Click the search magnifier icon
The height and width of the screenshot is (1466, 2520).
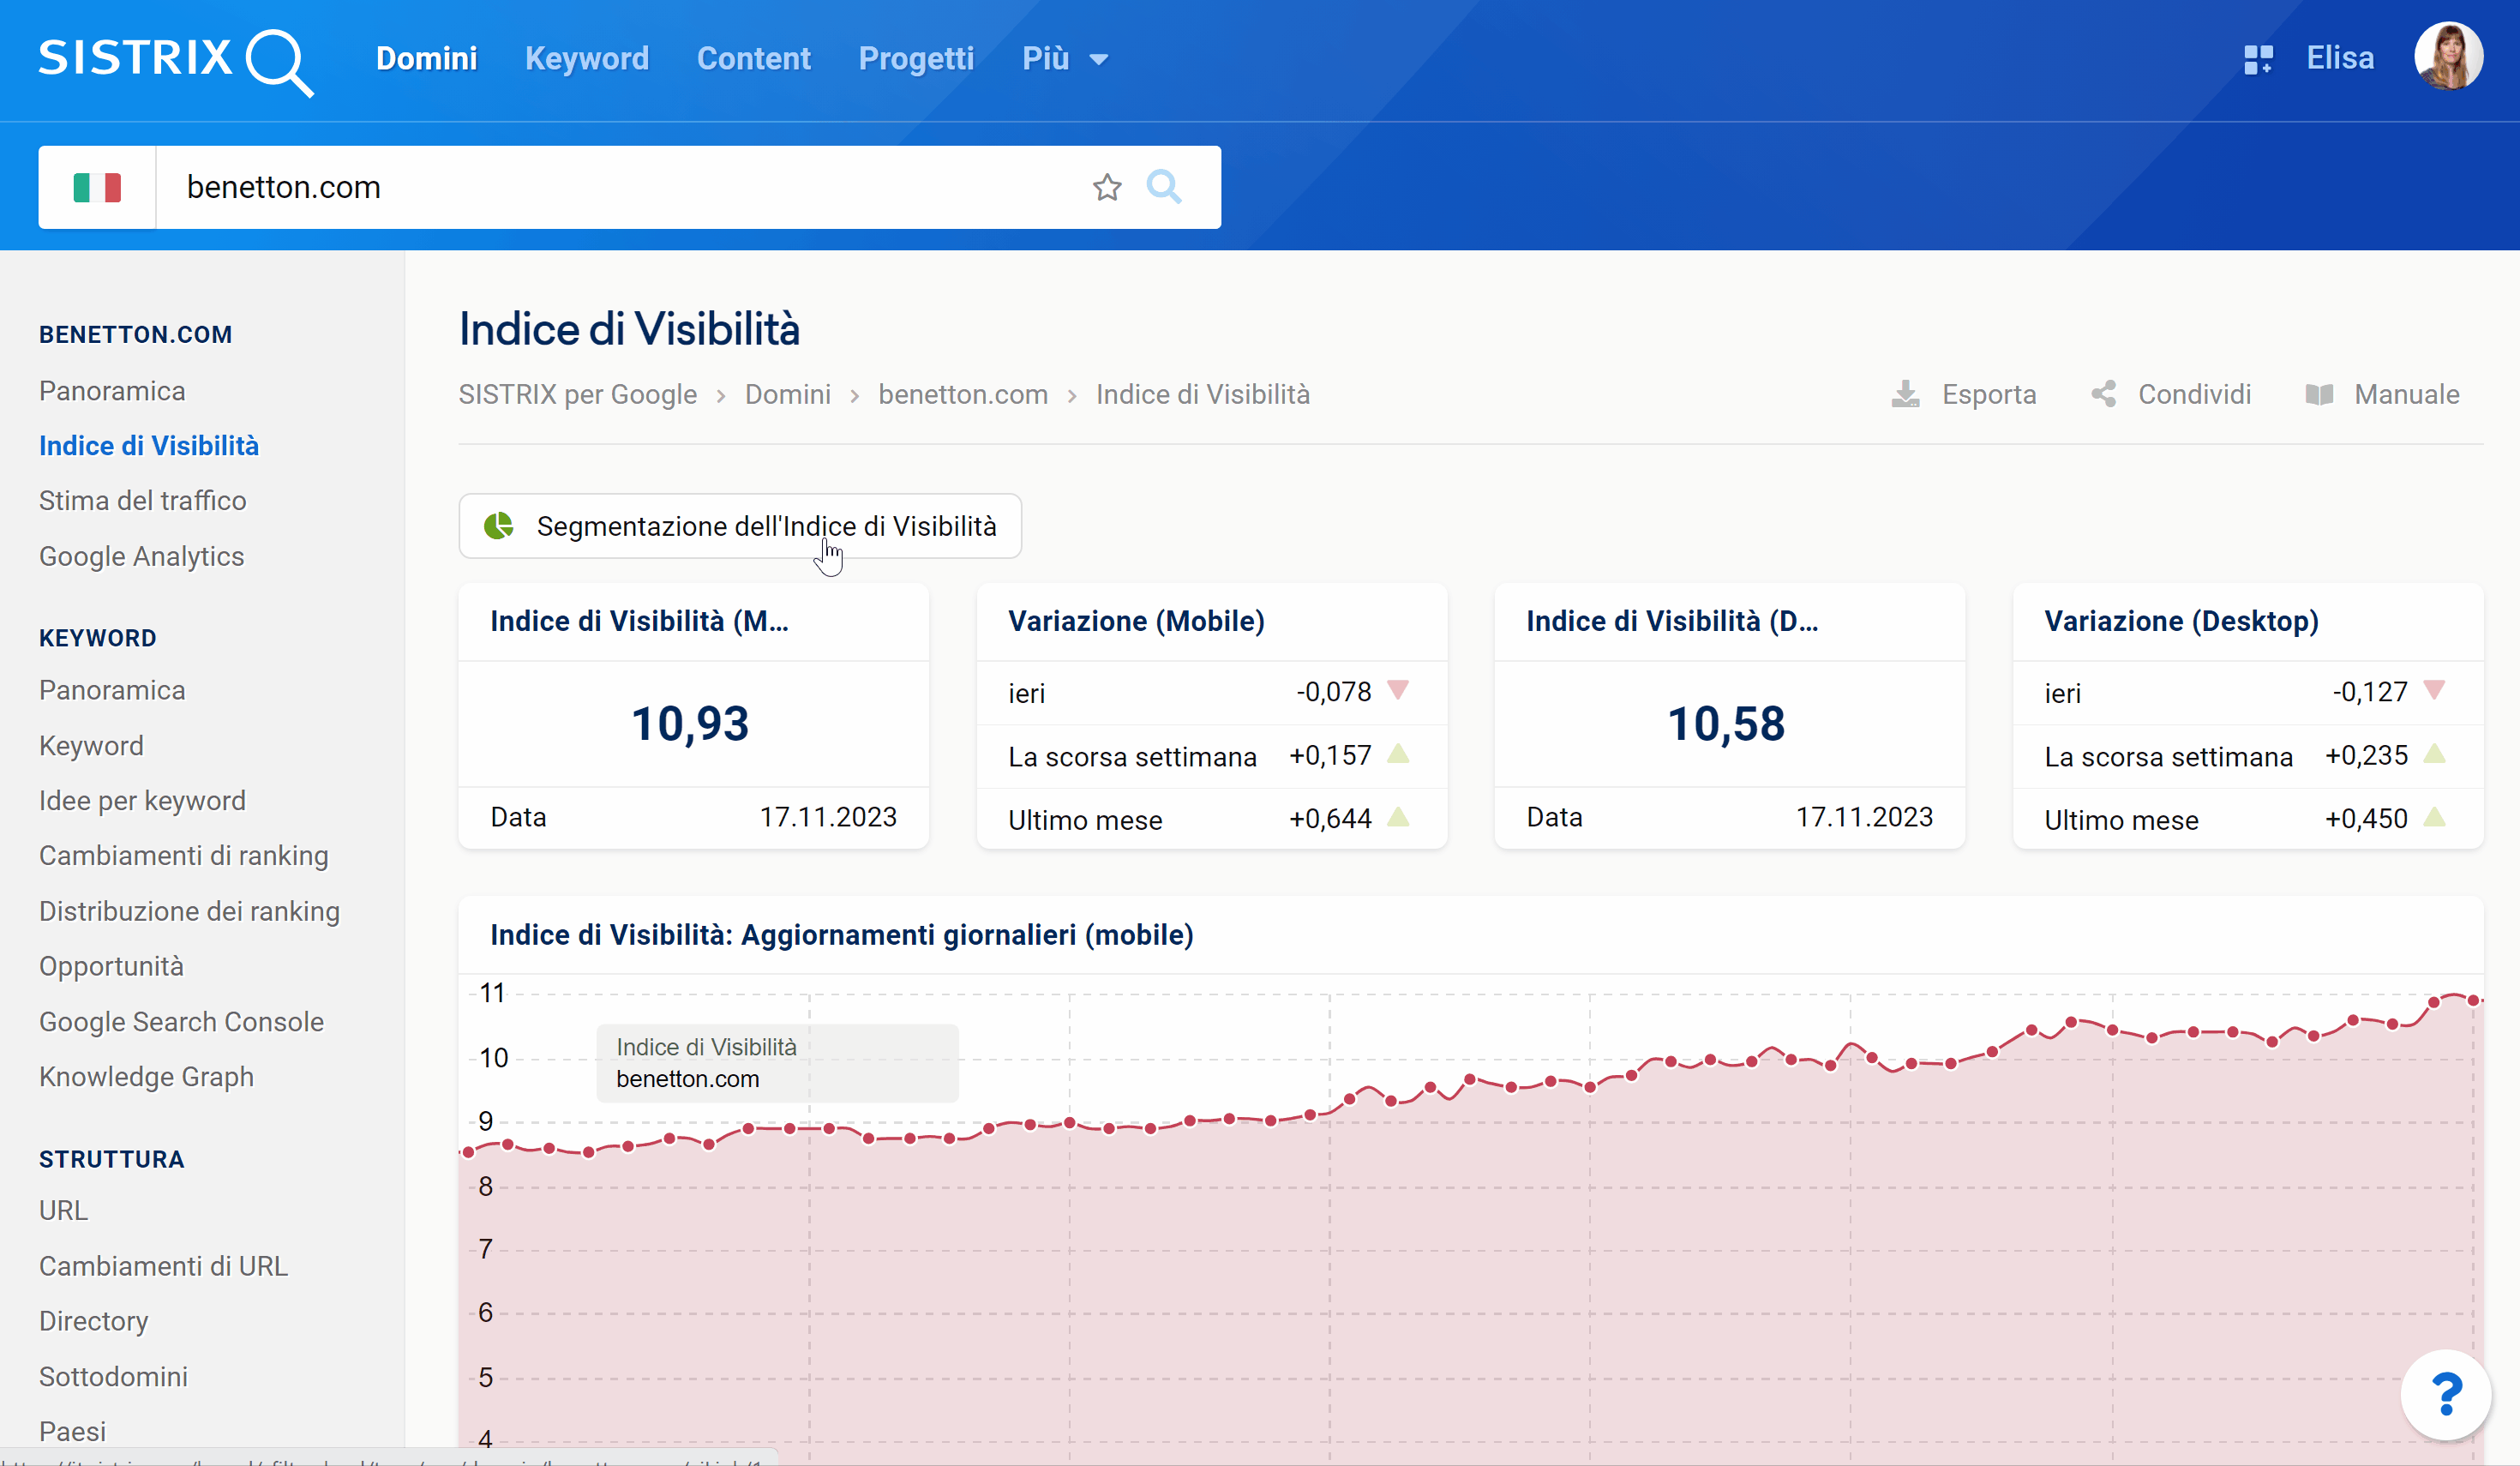coord(1163,185)
